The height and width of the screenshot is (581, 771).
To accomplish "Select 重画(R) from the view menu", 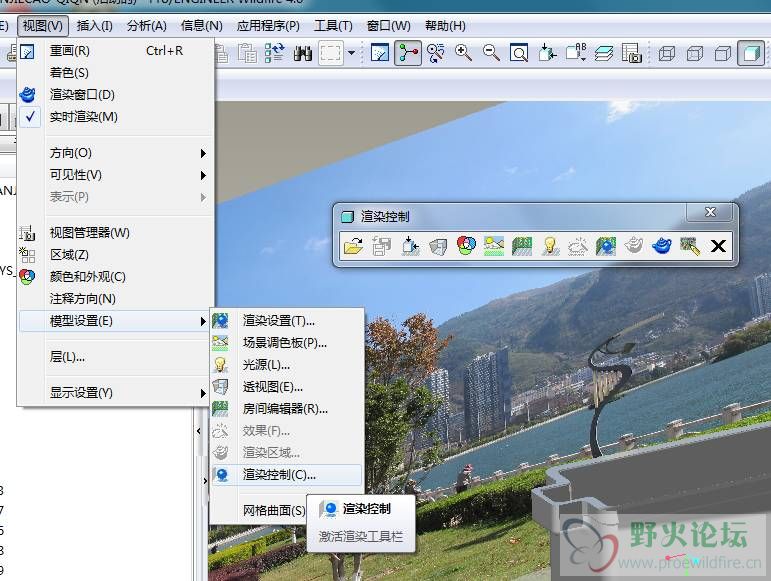I will coord(116,51).
